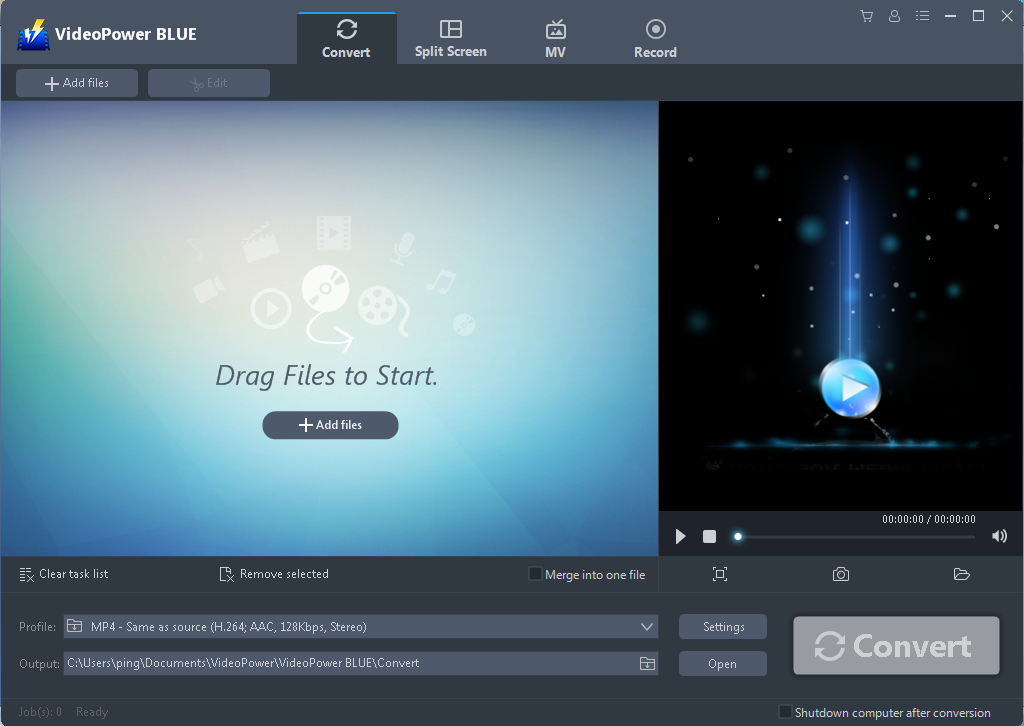Open the shopping cart icon
This screenshot has height=726, width=1024.
pyautogui.click(x=867, y=16)
